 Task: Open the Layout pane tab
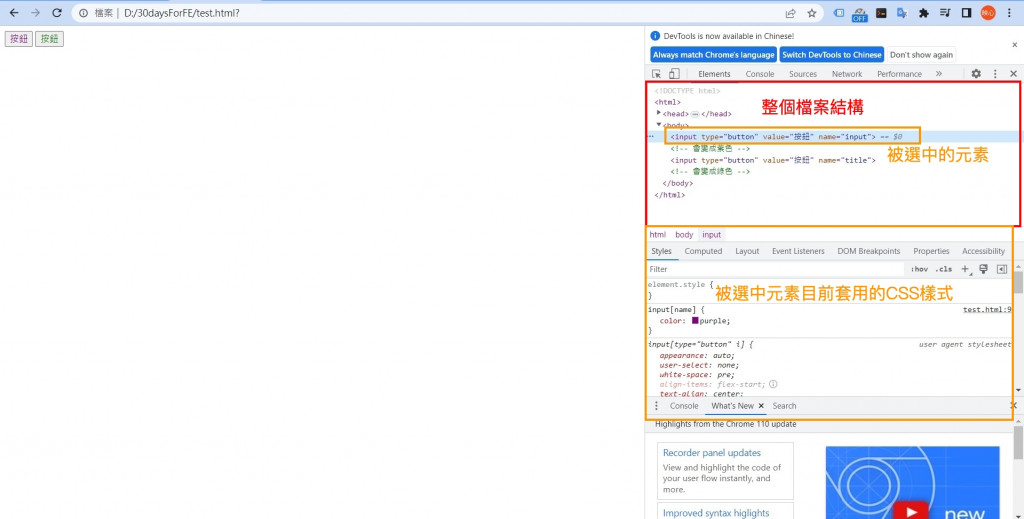(747, 251)
